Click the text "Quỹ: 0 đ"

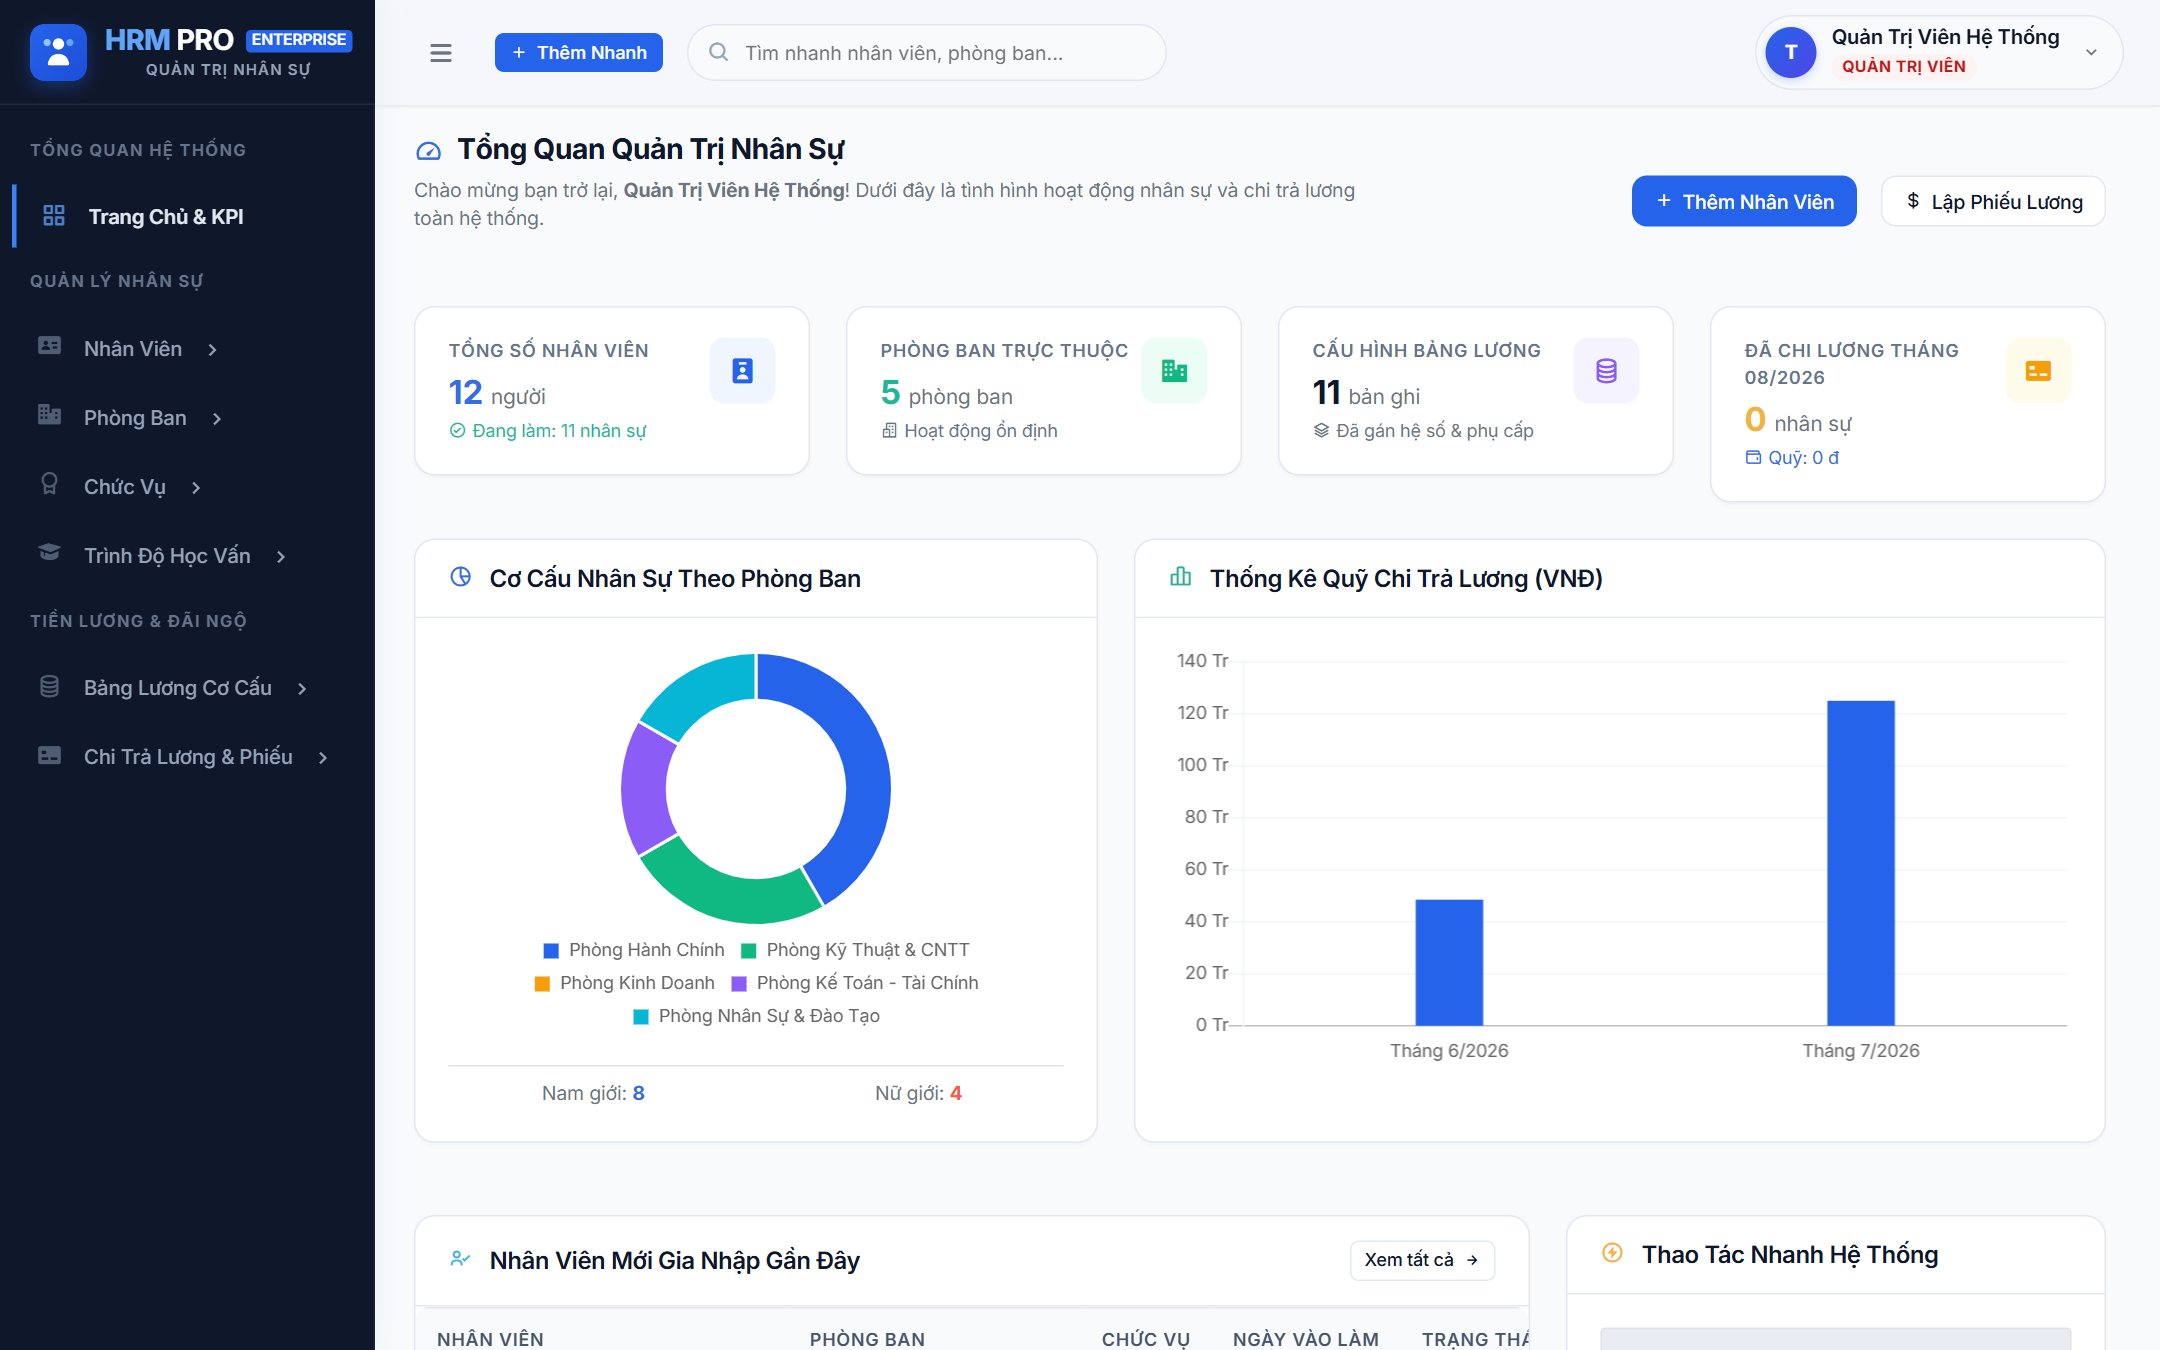click(1803, 458)
